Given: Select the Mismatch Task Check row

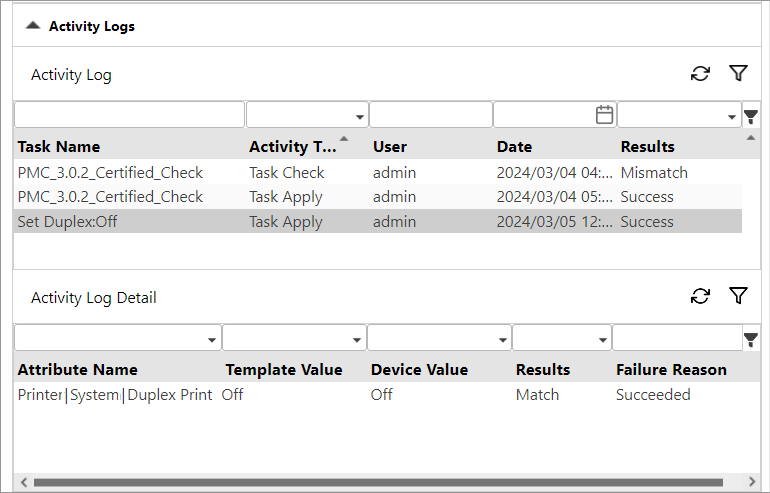Looking at the screenshot, I should coord(378,172).
